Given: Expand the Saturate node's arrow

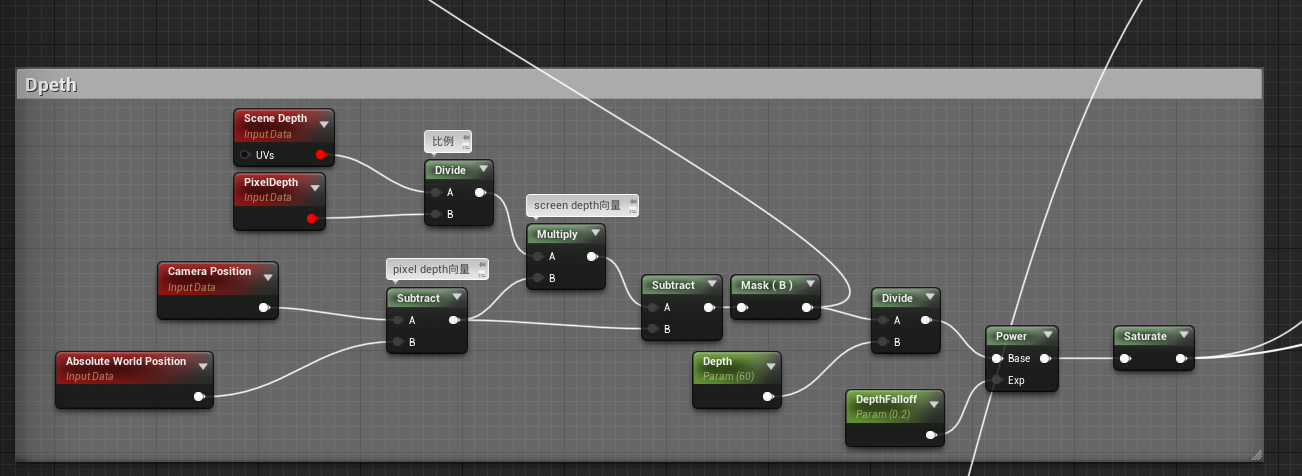Looking at the screenshot, I should 1184,336.
